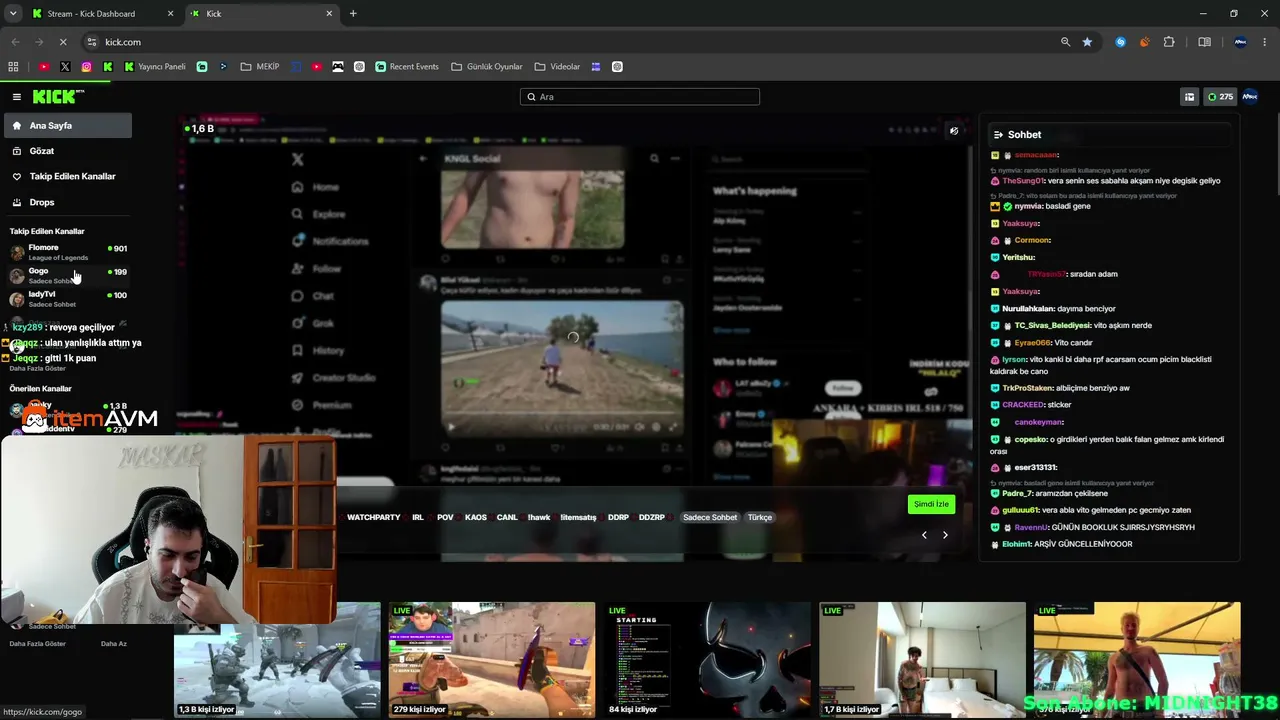
Task: Click the 275 points balance indicator
Action: coord(1219,97)
